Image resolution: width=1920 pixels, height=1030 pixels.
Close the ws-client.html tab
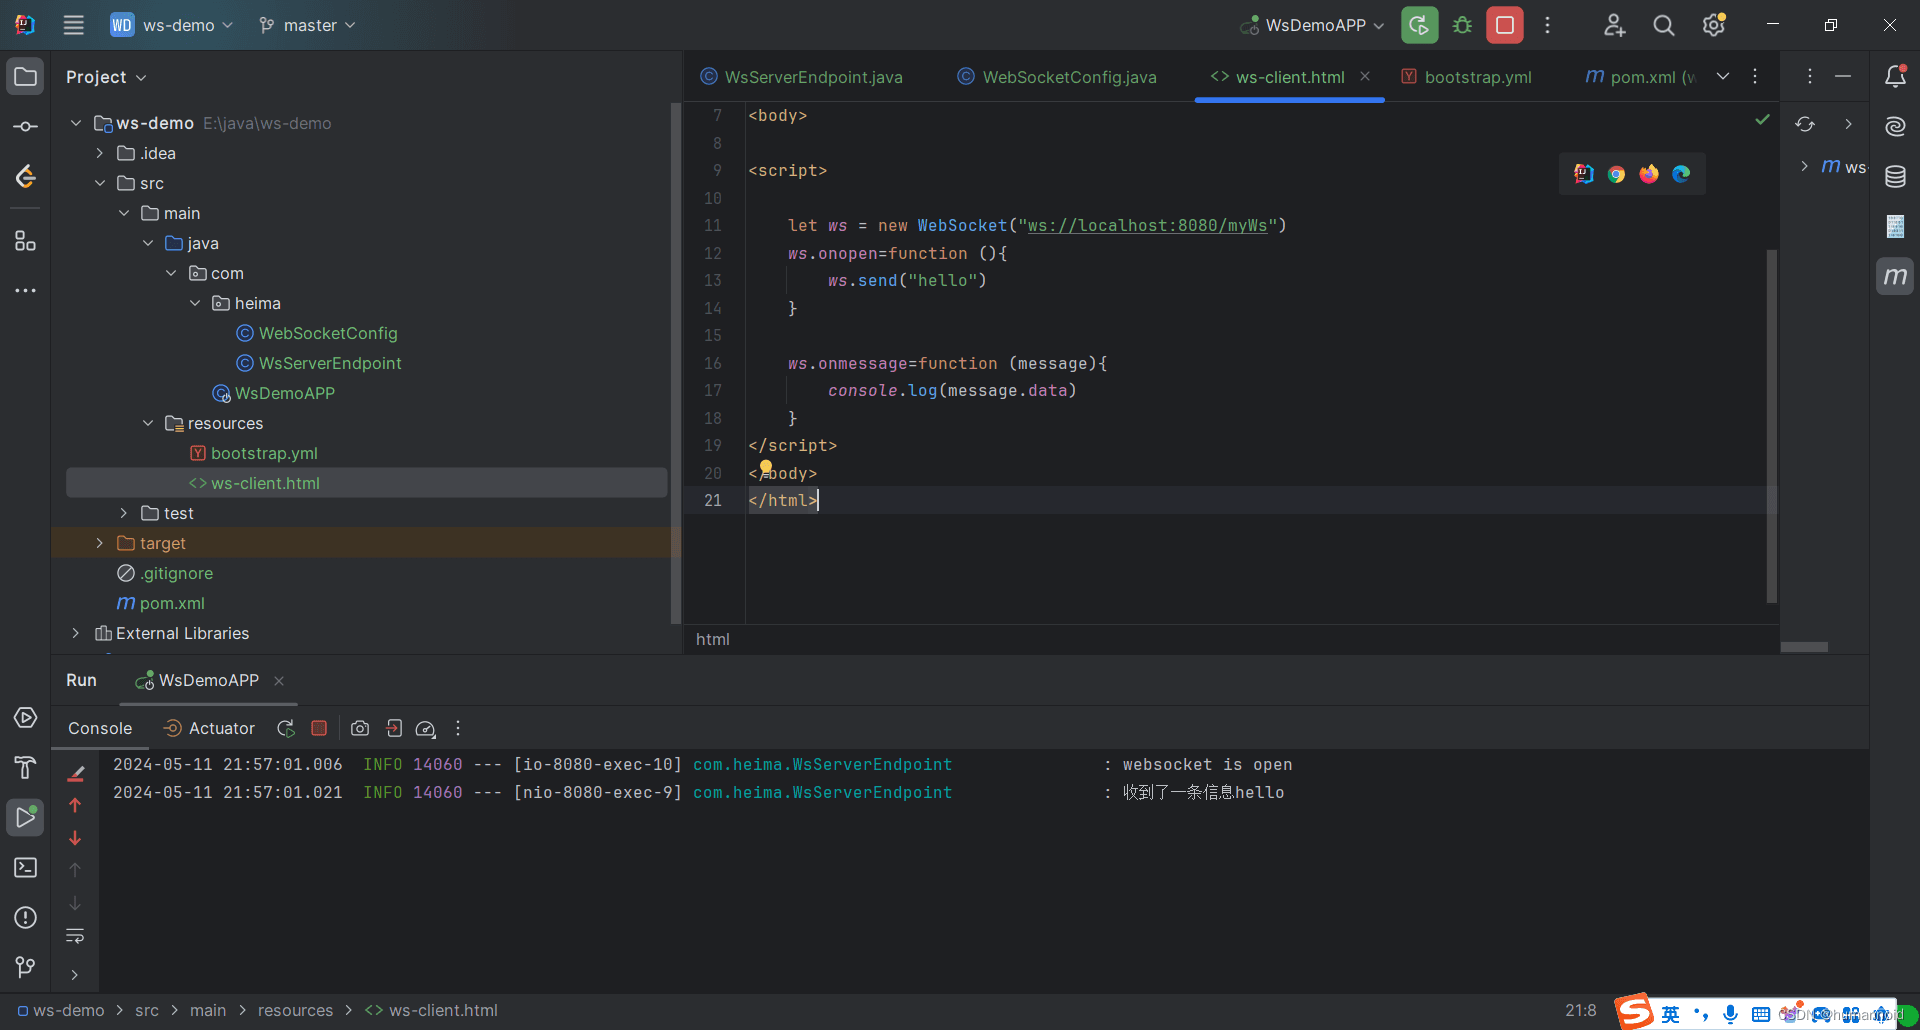point(1365,76)
